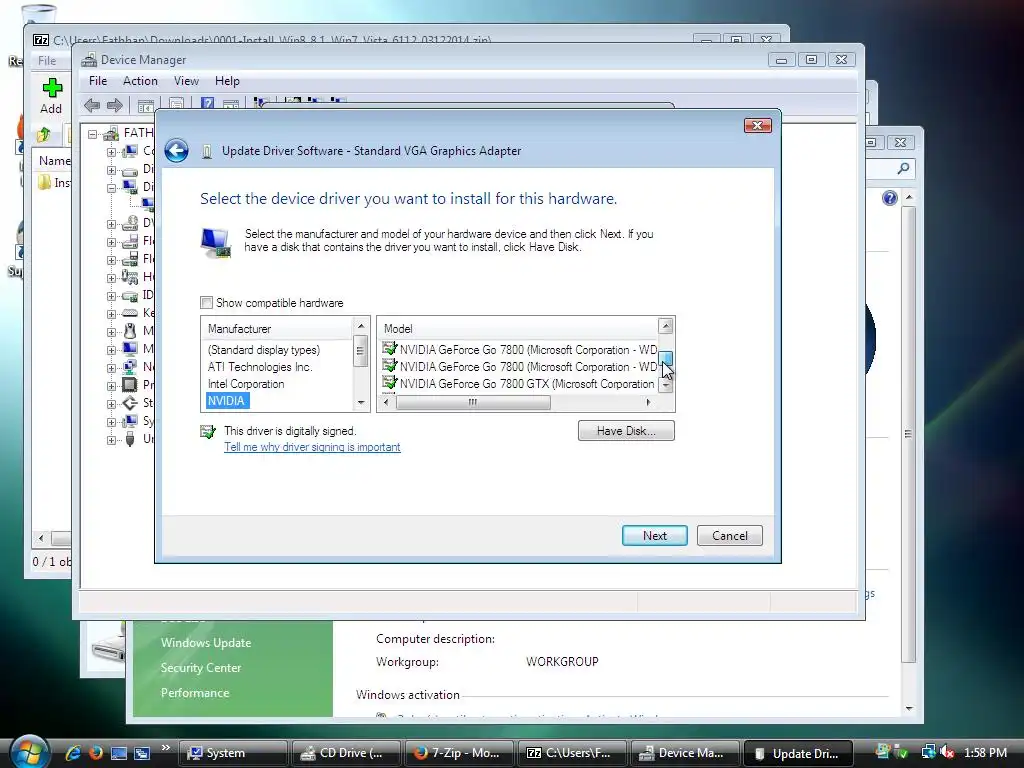Viewport: 1024px width, 768px height.
Task: Expand the USB controllers node in Device Manager
Action: pyautogui.click(x=112, y=440)
